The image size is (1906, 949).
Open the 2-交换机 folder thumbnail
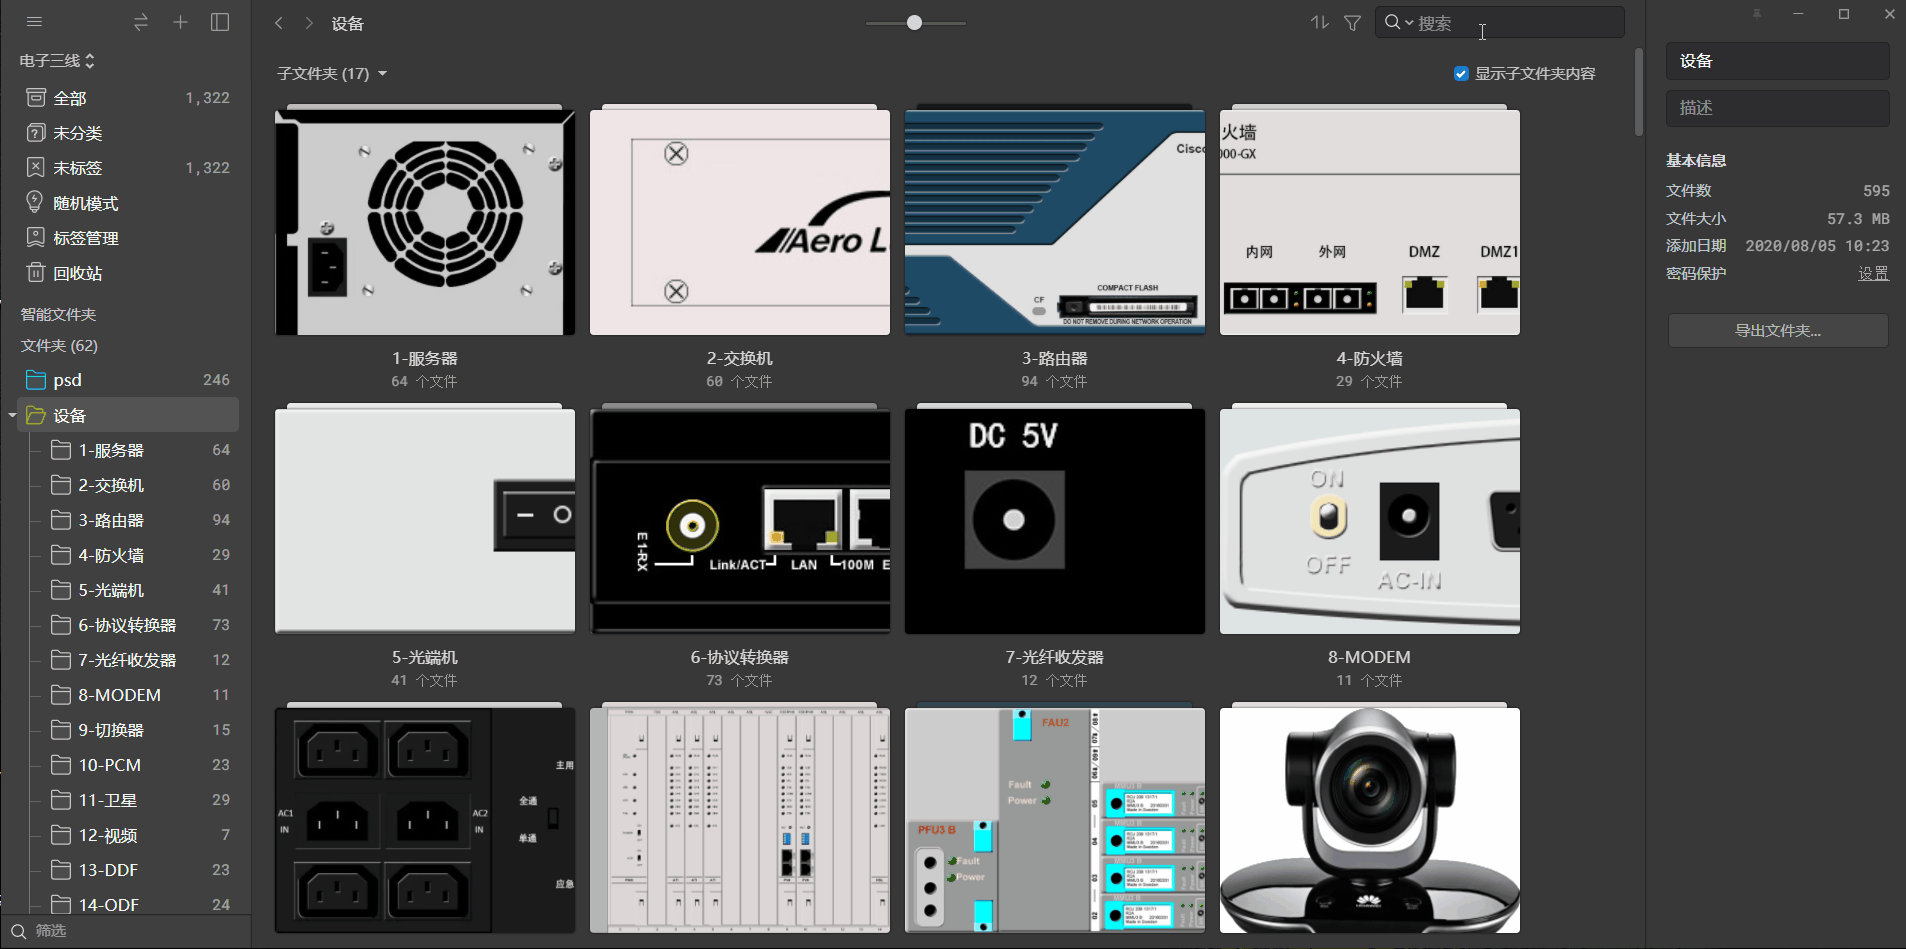pyautogui.click(x=740, y=220)
